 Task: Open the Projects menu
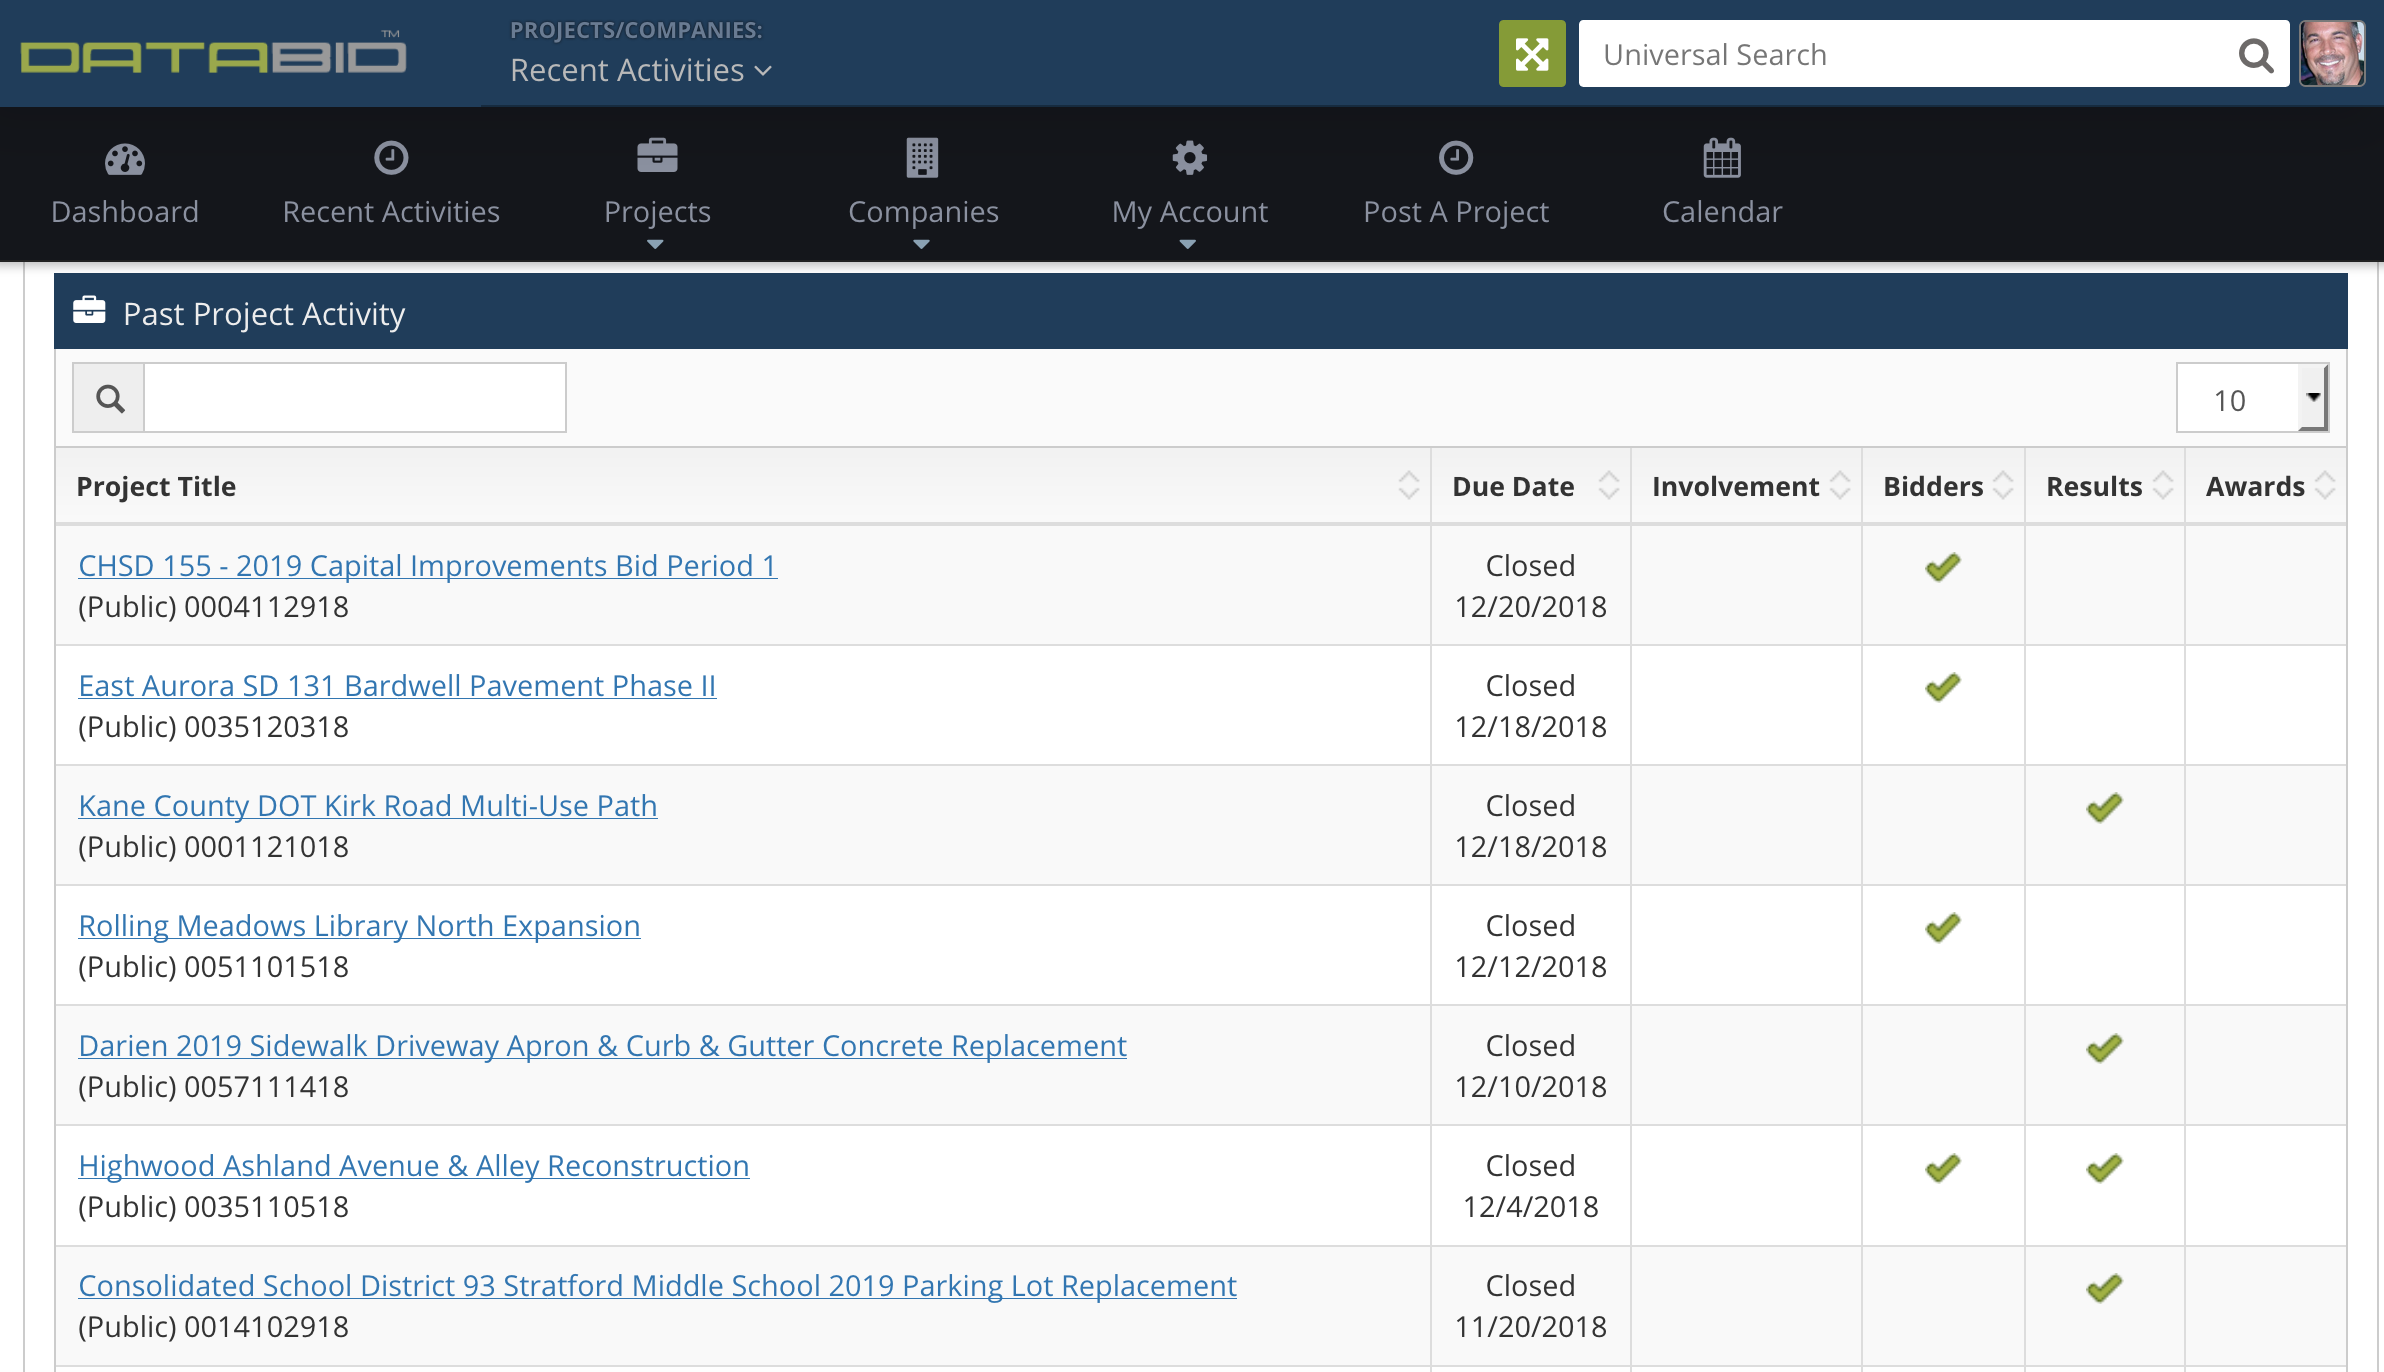tap(657, 193)
